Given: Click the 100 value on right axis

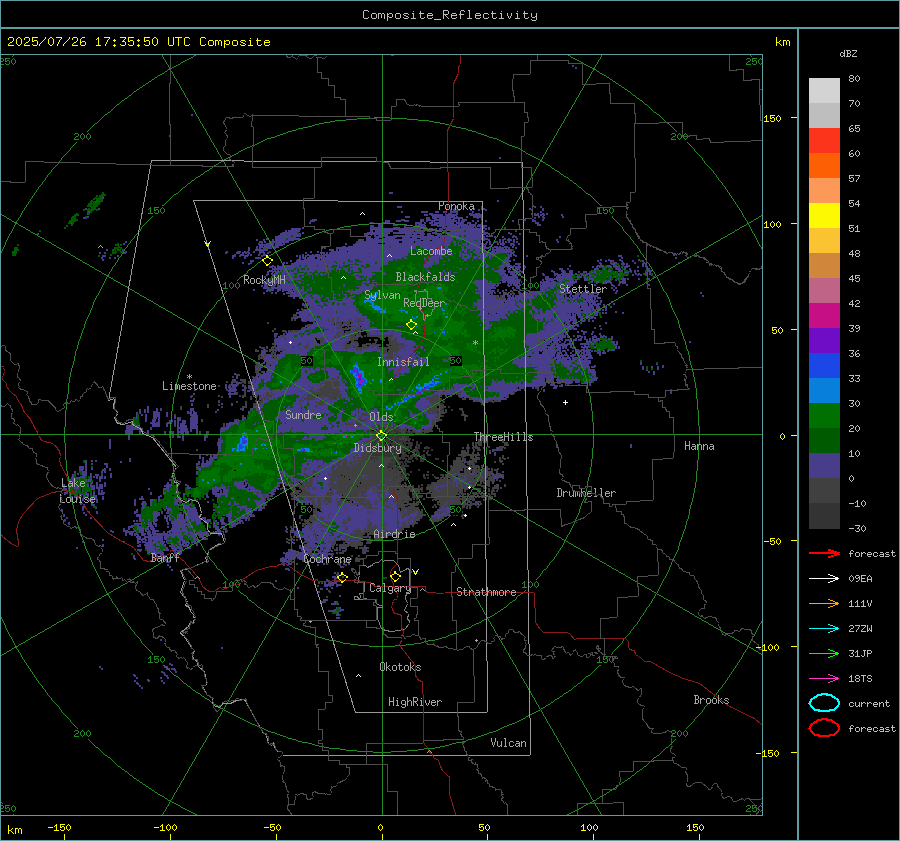Looking at the screenshot, I should click(x=773, y=224).
